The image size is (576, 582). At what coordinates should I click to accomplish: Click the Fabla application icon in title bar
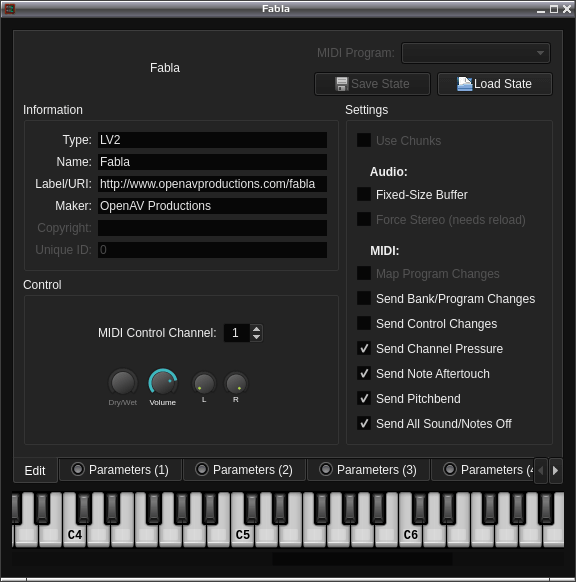(x=9, y=9)
